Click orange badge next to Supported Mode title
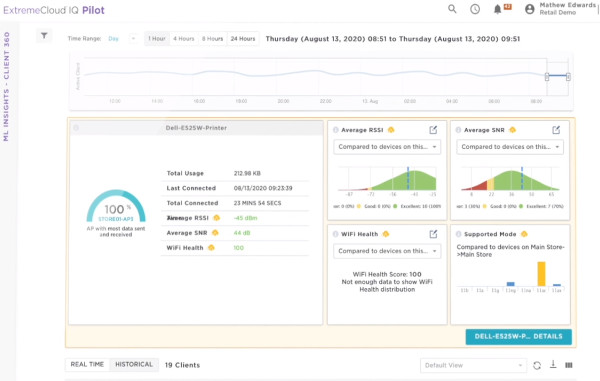600x381 pixels. point(524,234)
